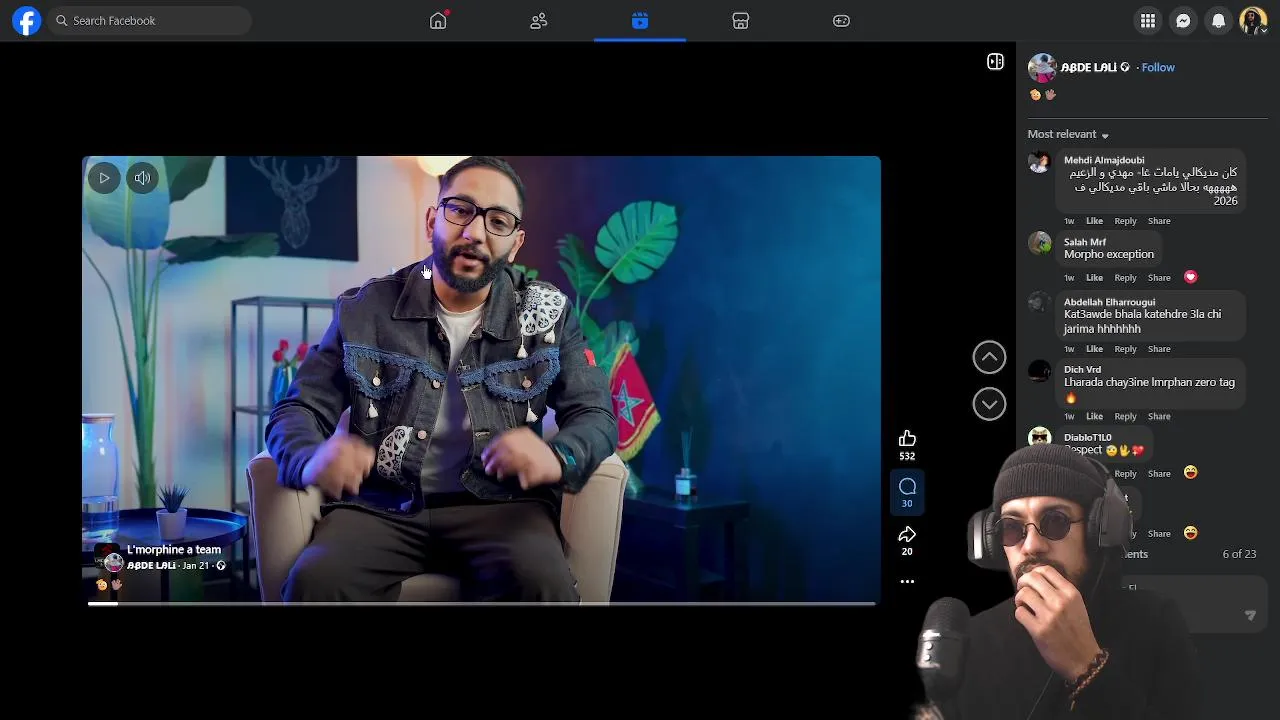The height and width of the screenshot is (720, 1280).
Task: Open the account profile menu
Action: [1253, 20]
